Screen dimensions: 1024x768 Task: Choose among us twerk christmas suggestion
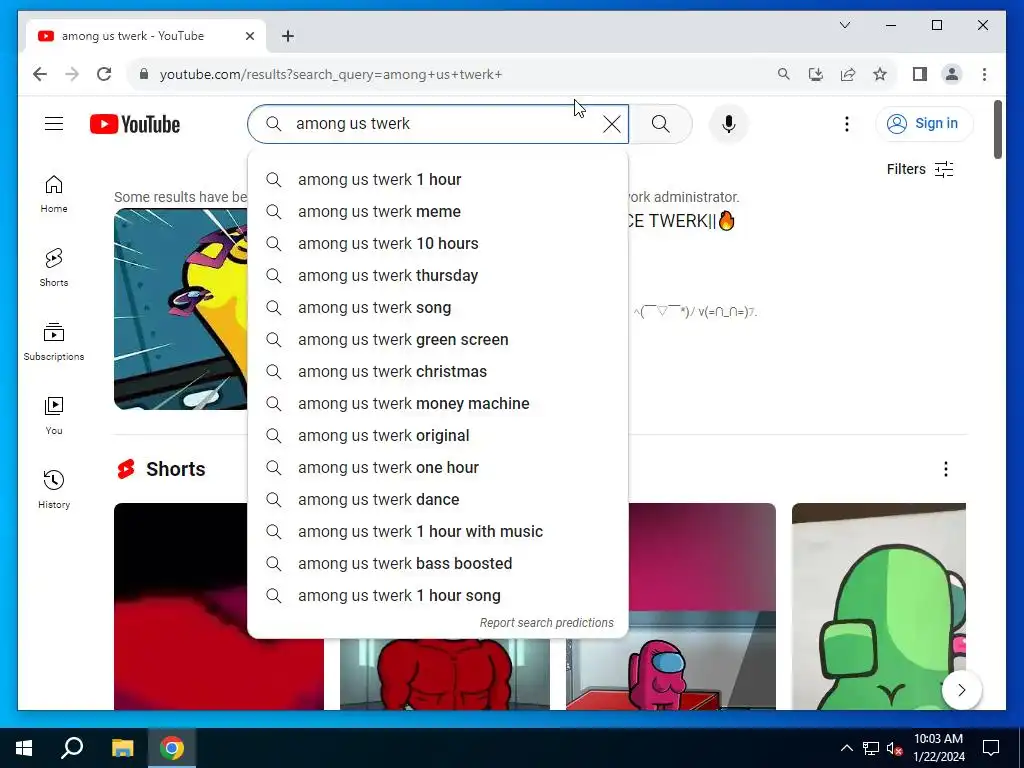click(438, 372)
